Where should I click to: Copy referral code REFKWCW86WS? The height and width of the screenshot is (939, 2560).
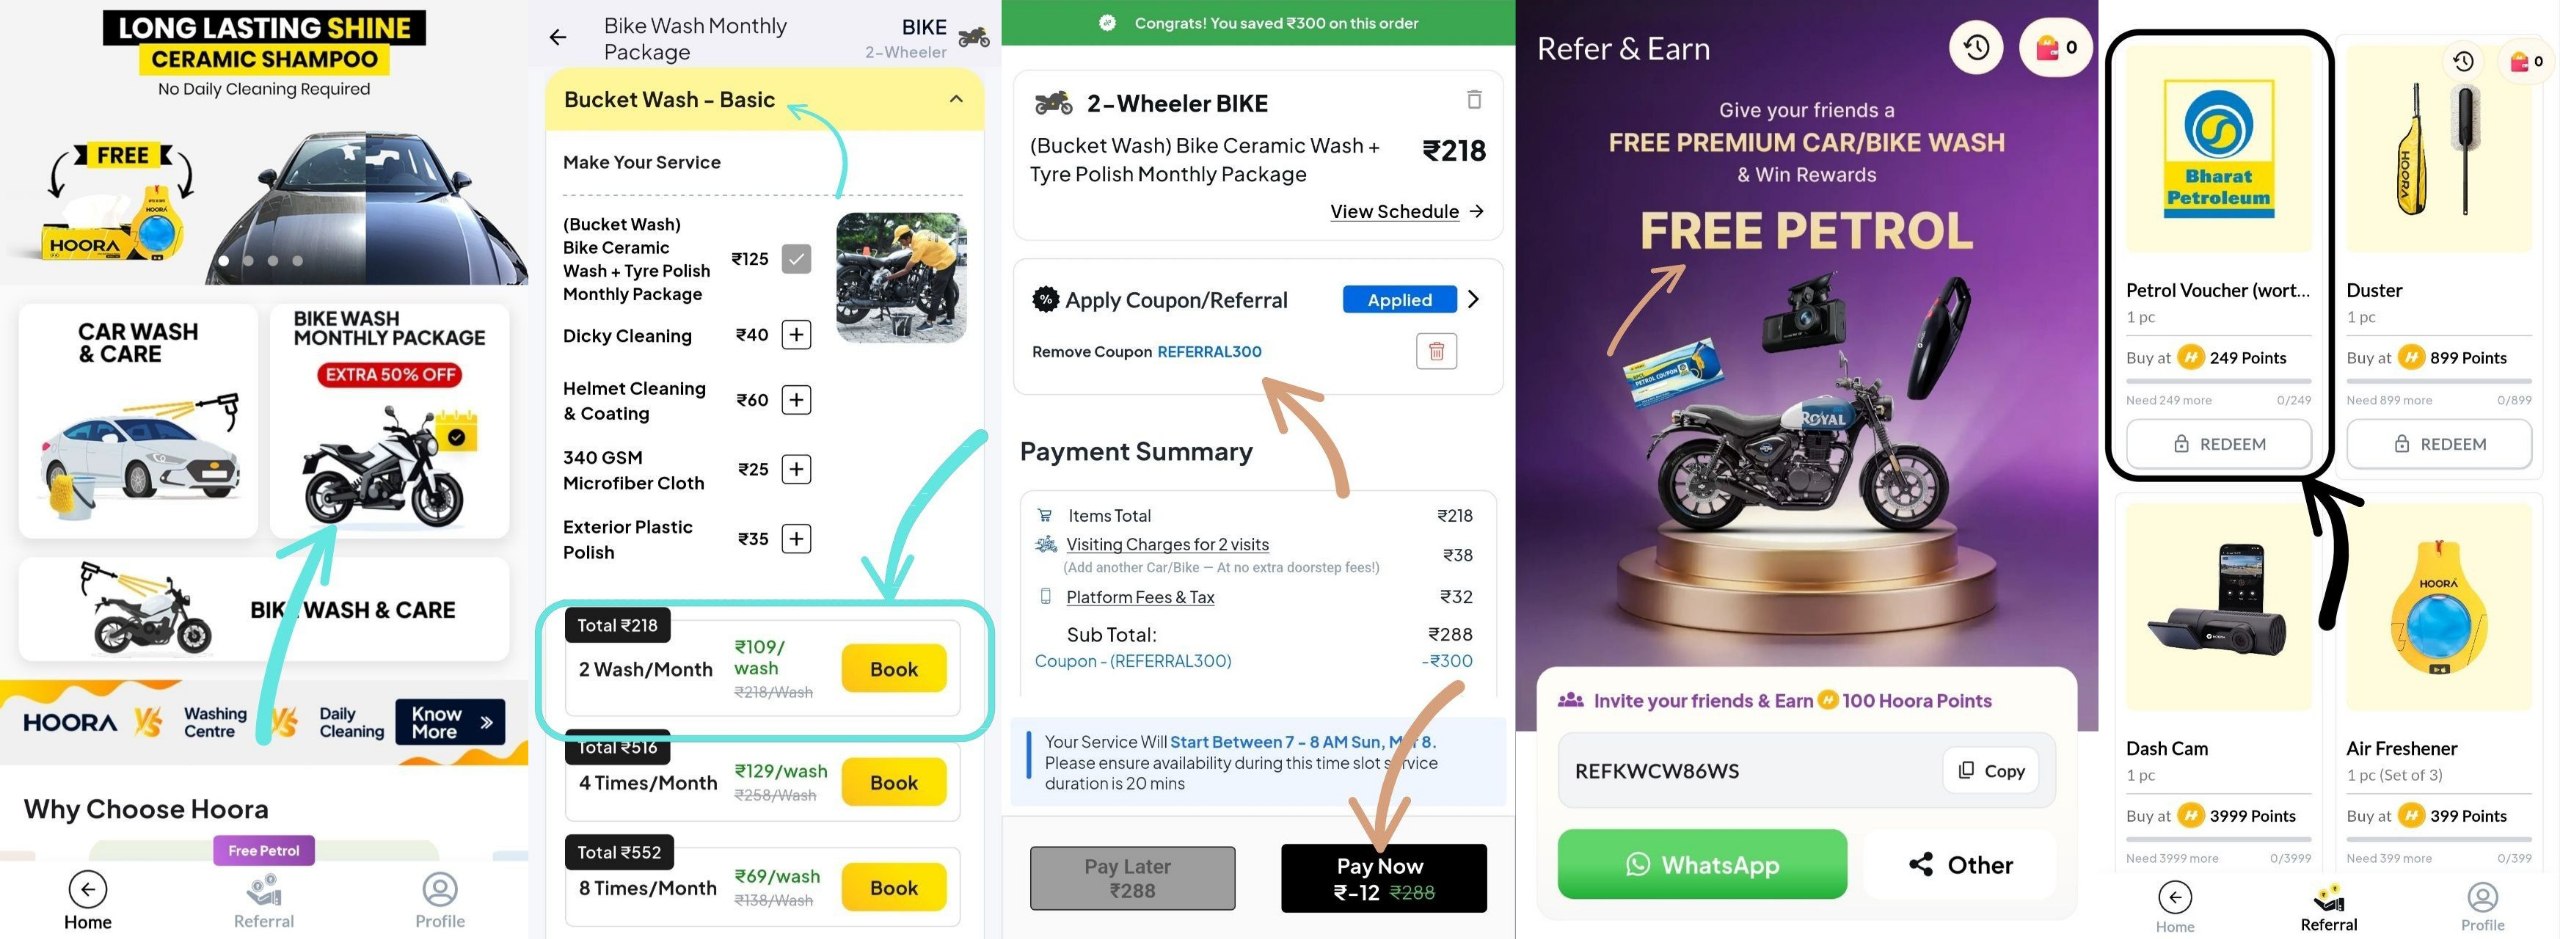(1990, 771)
